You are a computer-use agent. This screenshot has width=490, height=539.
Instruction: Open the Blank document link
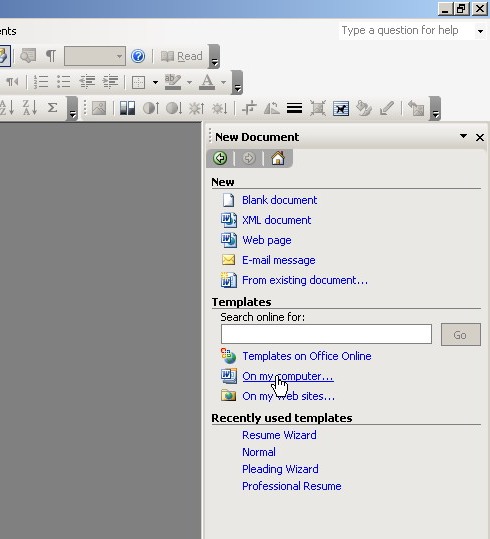[279, 200]
